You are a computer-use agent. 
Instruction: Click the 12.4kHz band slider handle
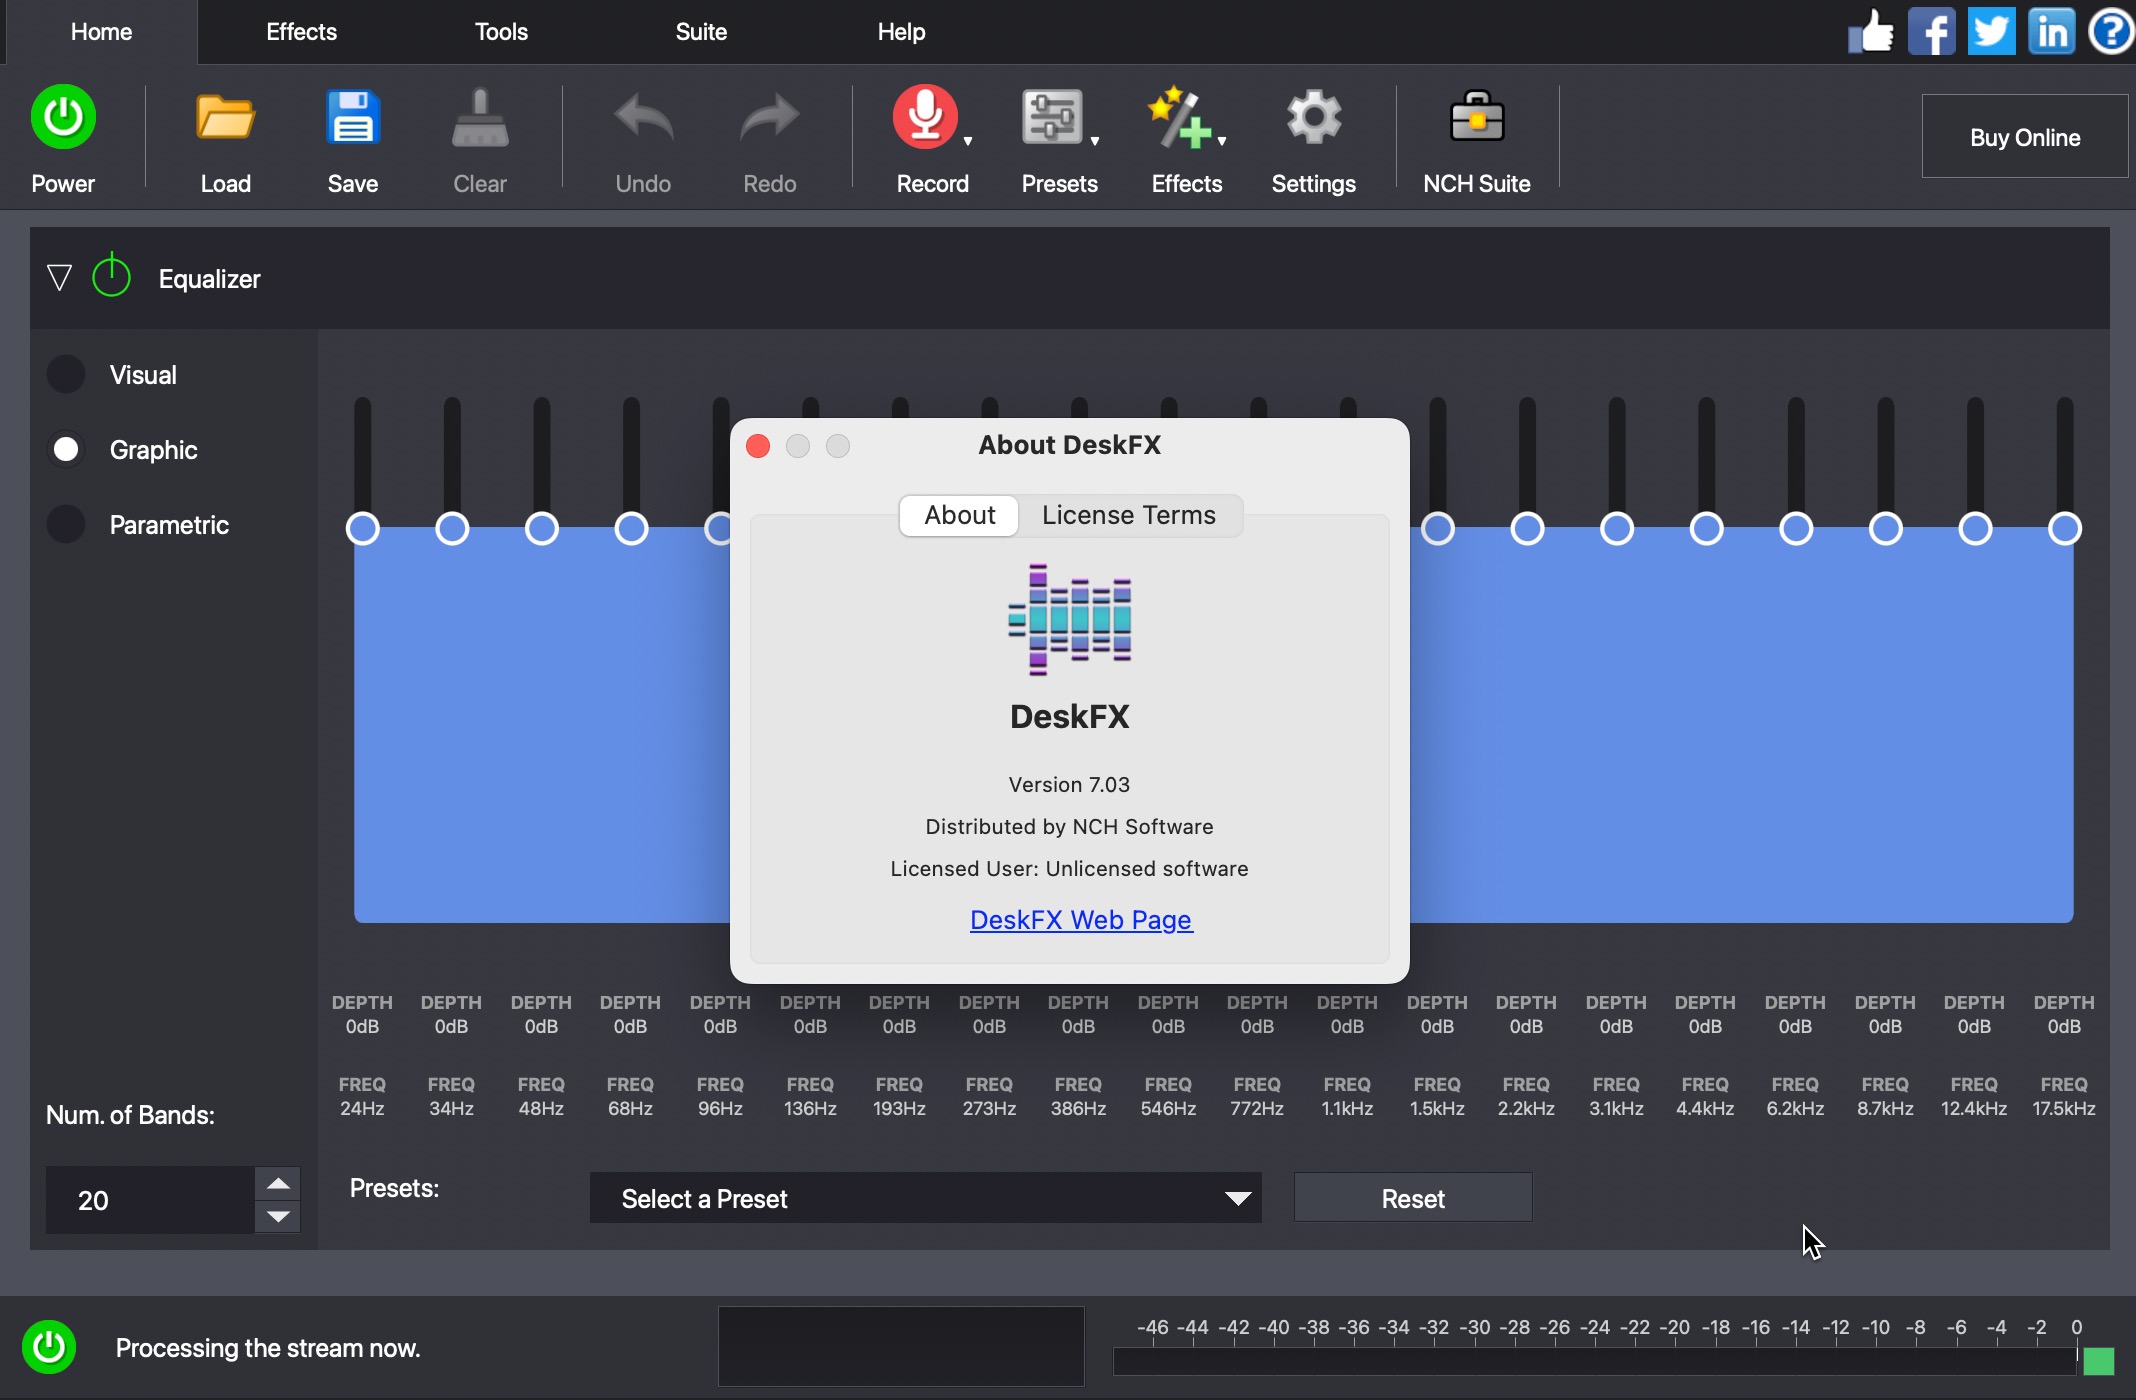click(x=1975, y=528)
